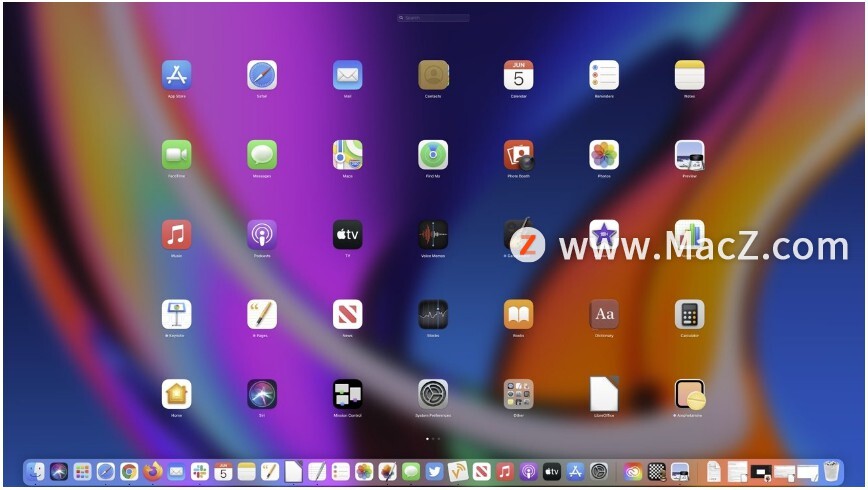Open Messages in the Launchpad grid
The image size is (868, 490).
pyautogui.click(x=262, y=154)
